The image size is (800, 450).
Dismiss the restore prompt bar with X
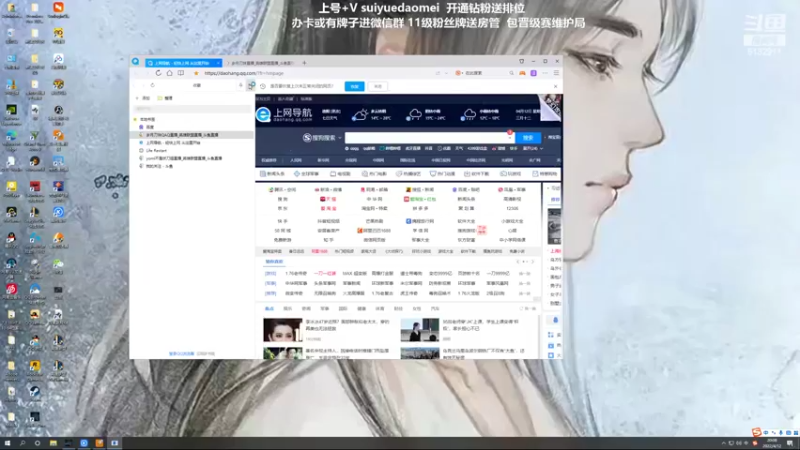click(556, 86)
